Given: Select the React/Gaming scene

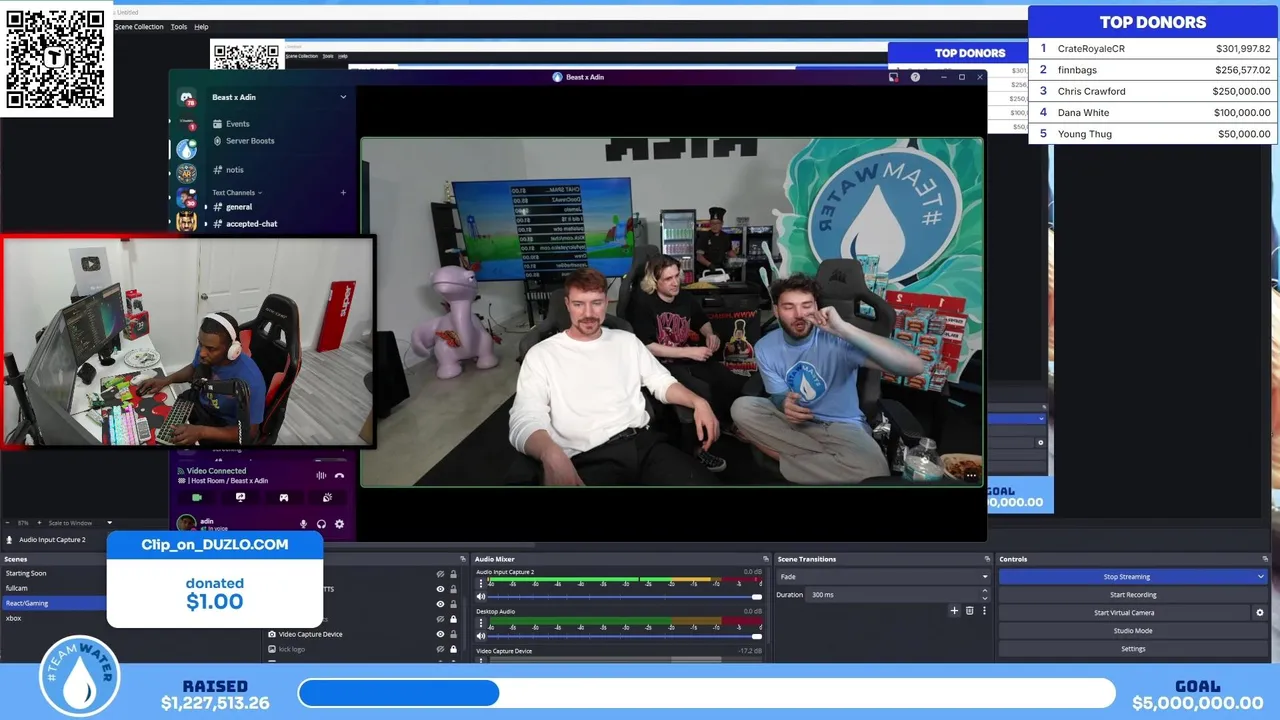Looking at the screenshot, I should pyautogui.click(x=54, y=603).
